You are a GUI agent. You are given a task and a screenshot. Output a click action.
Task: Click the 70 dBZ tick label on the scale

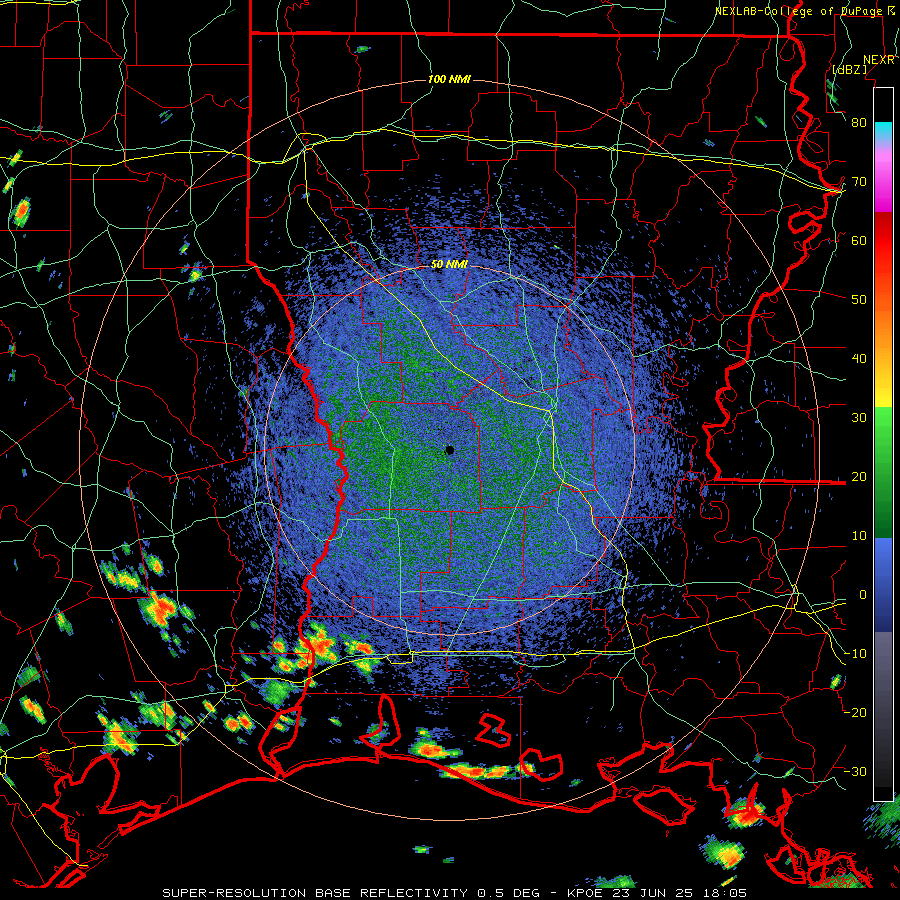[859, 182]
